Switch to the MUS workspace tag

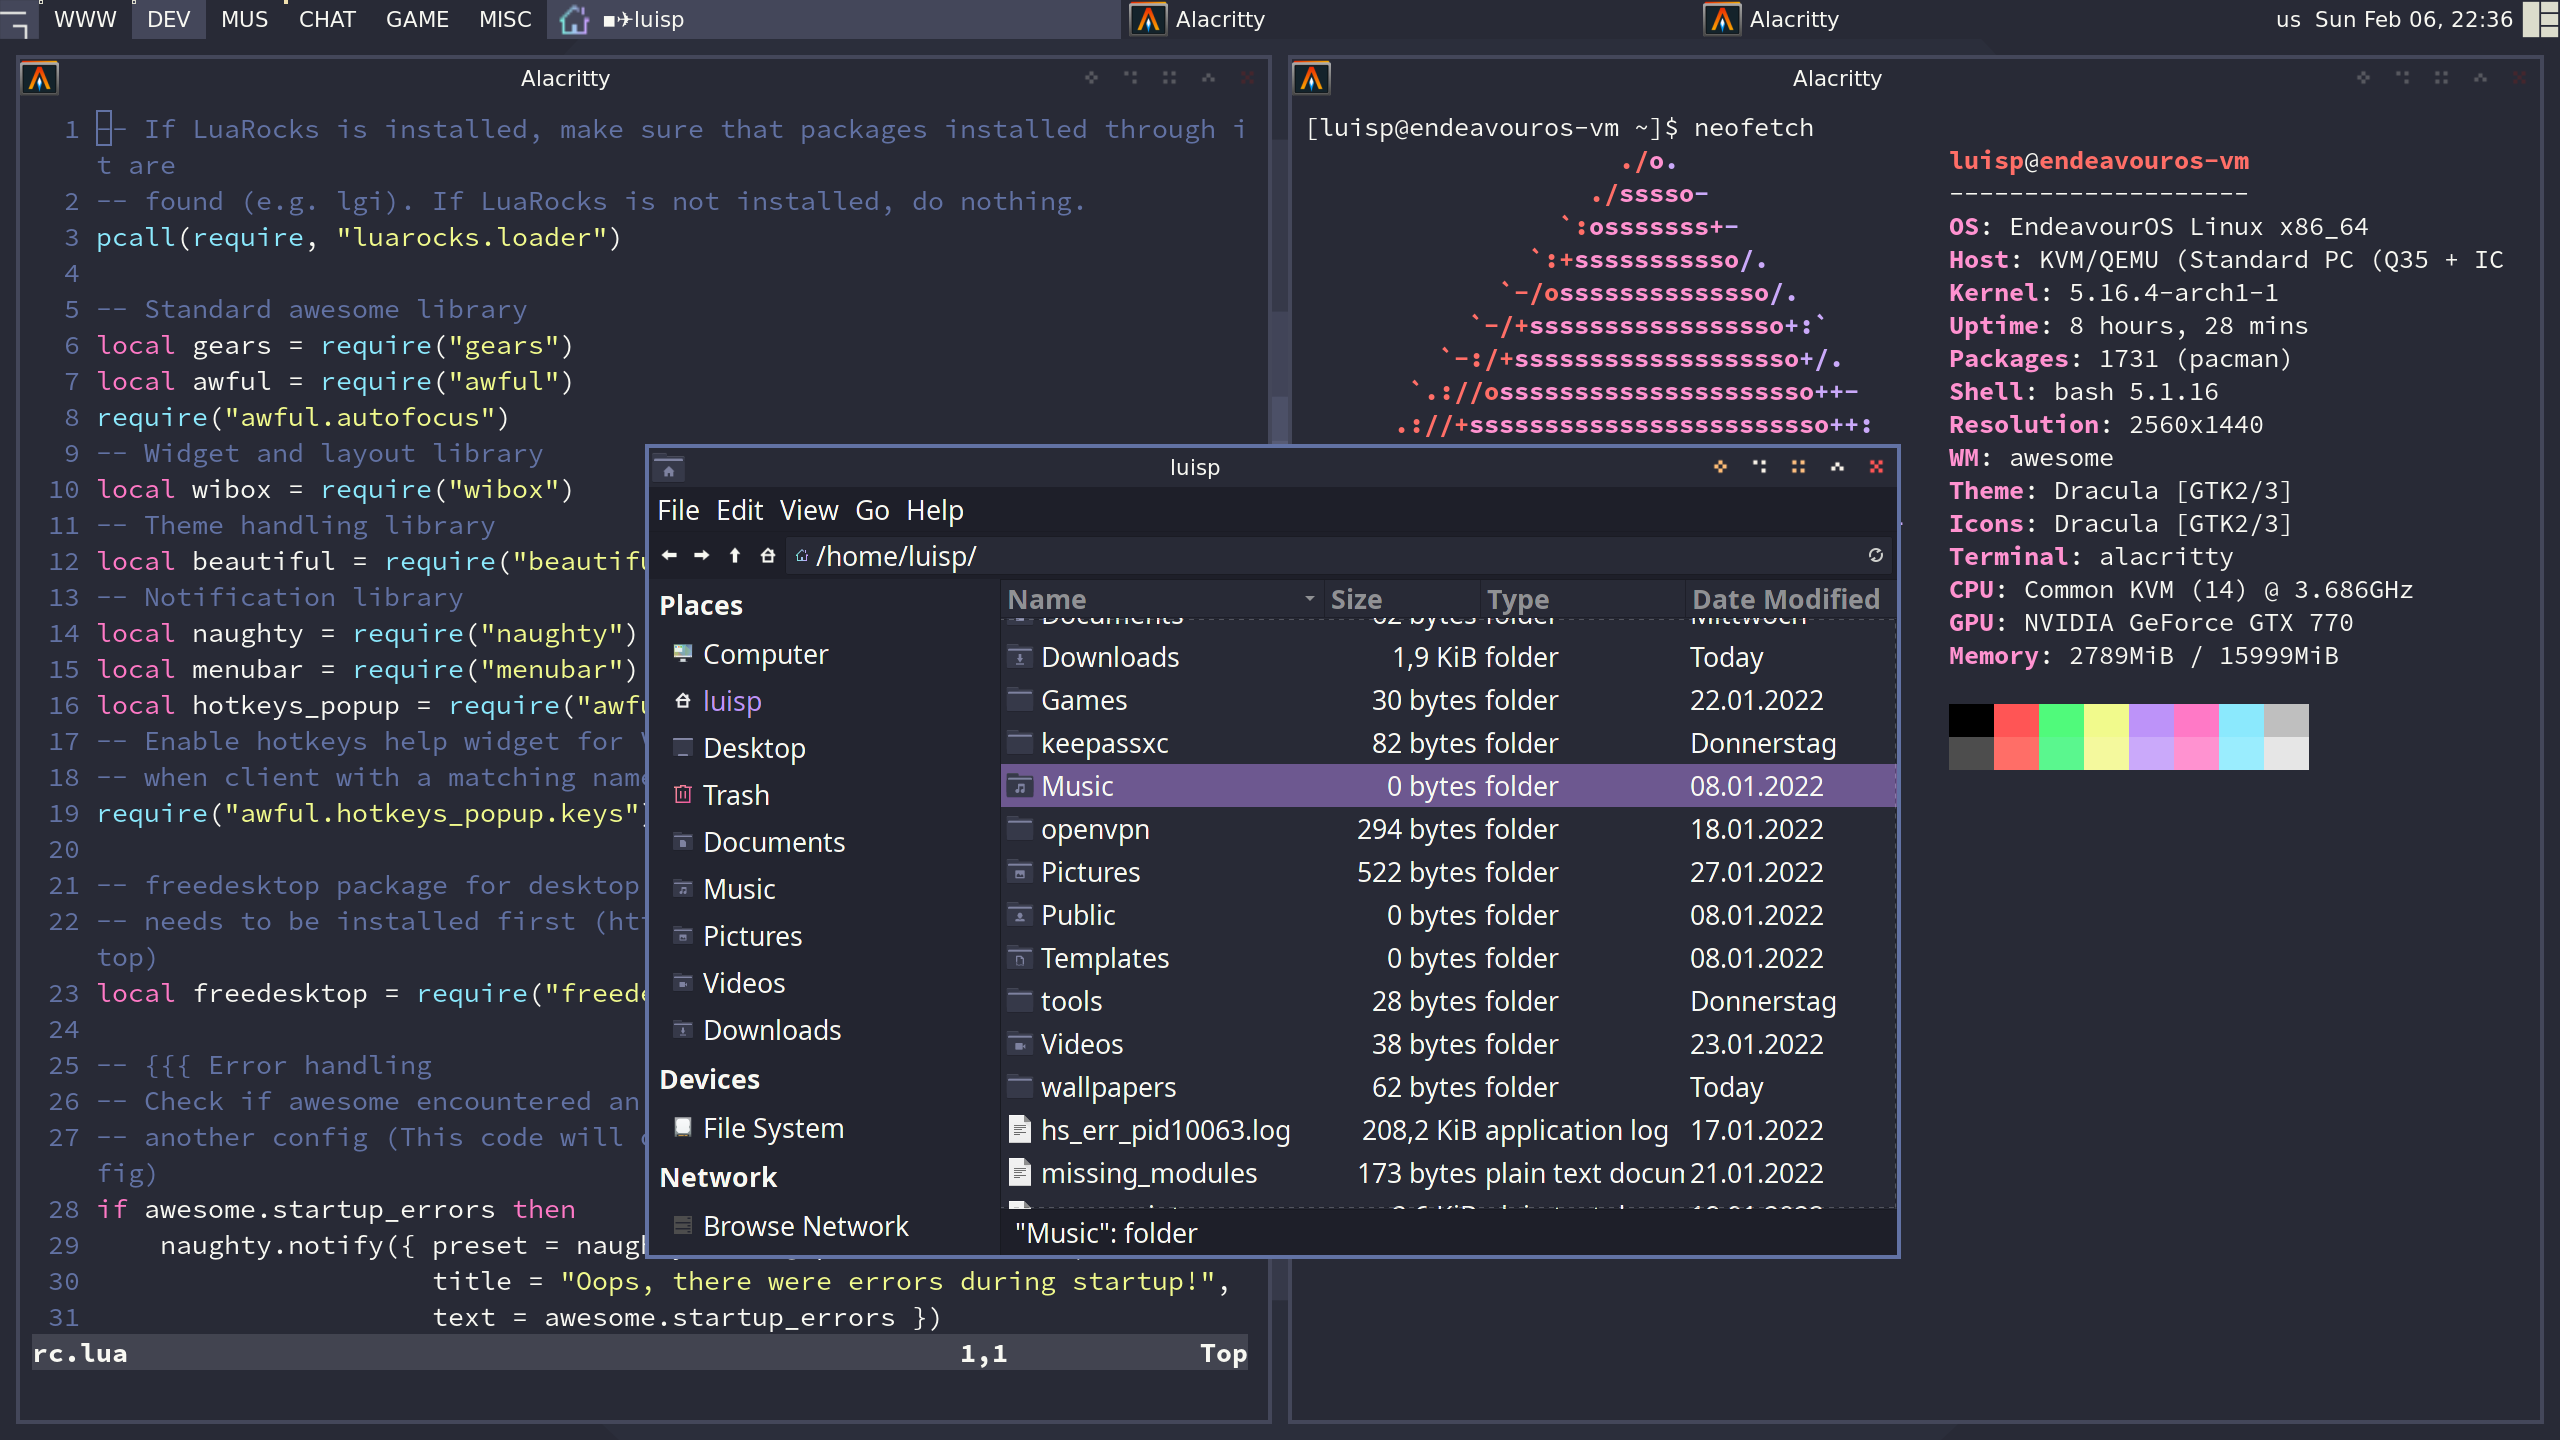(x=244, y=19)
